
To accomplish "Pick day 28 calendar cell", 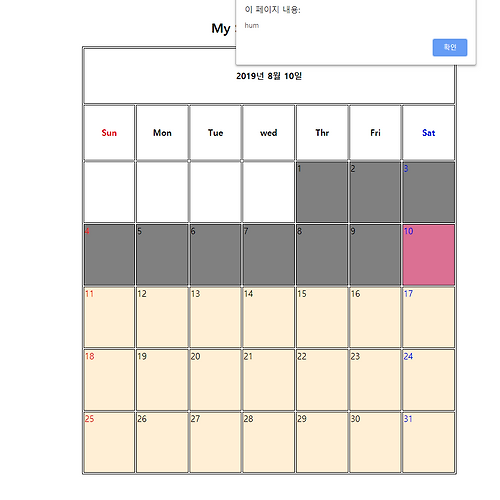I will [269, 442].
